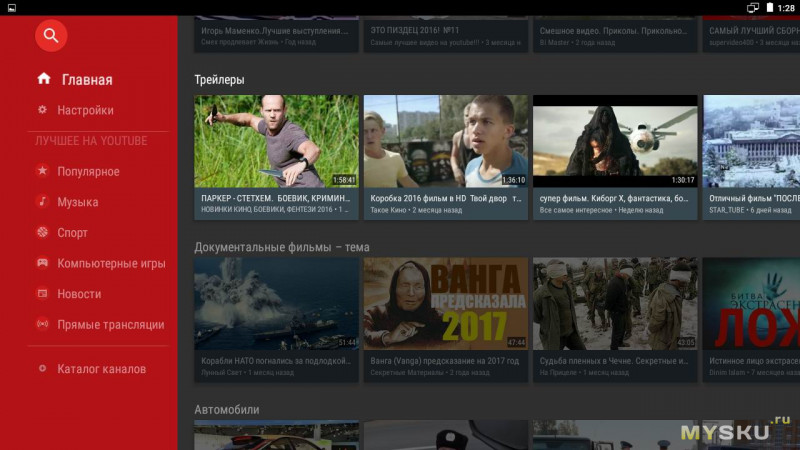The width and height of the screenshot is (800, 450).
Task: Click the Трейлеры section heading
Action: click(219, 80)
